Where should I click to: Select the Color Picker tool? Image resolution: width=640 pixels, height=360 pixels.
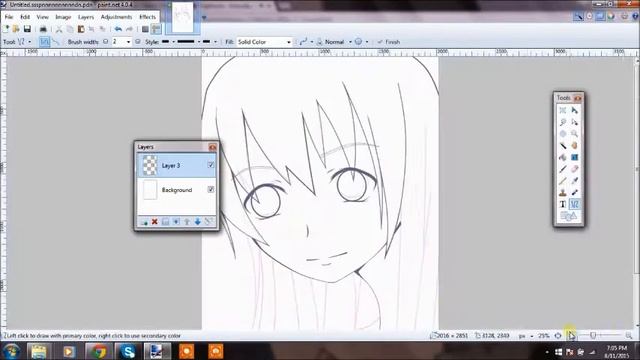point(574,181)
